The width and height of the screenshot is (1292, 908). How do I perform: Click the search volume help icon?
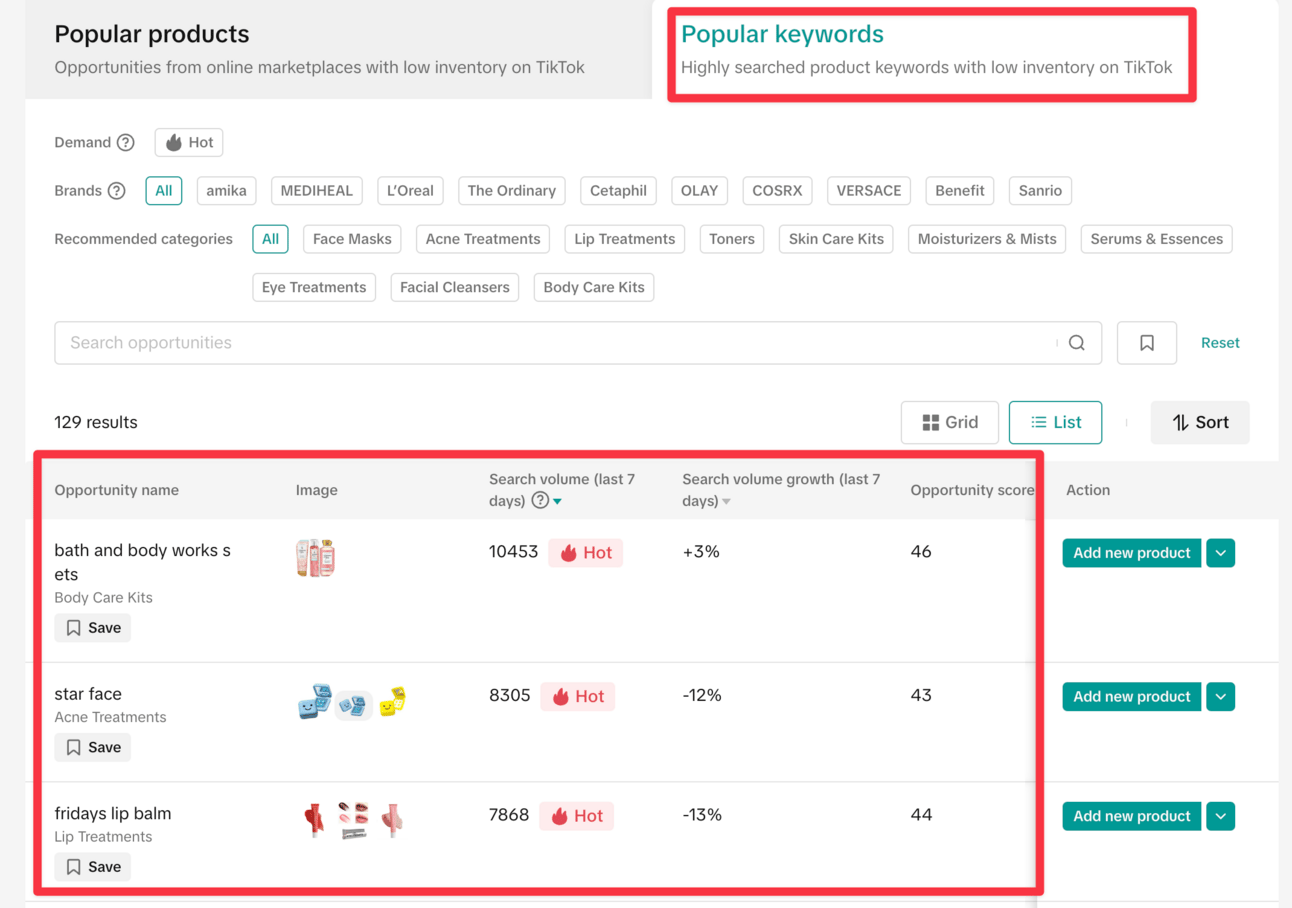(x=540, y=500)
